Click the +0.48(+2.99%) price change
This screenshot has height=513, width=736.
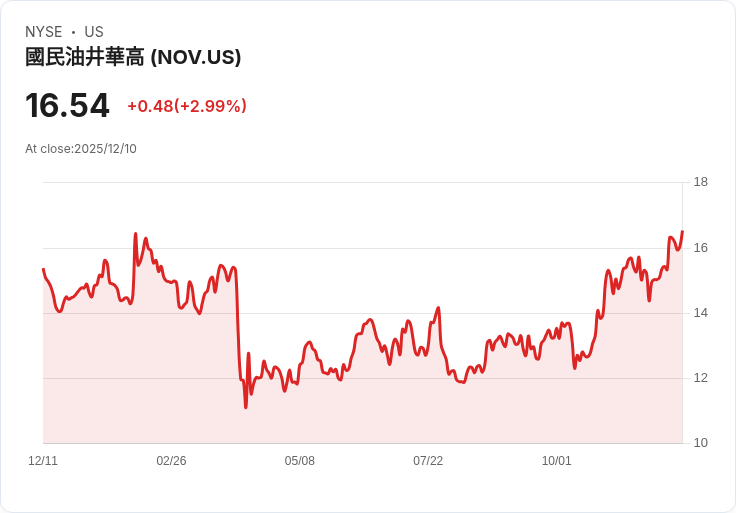[x=187, y=106]
